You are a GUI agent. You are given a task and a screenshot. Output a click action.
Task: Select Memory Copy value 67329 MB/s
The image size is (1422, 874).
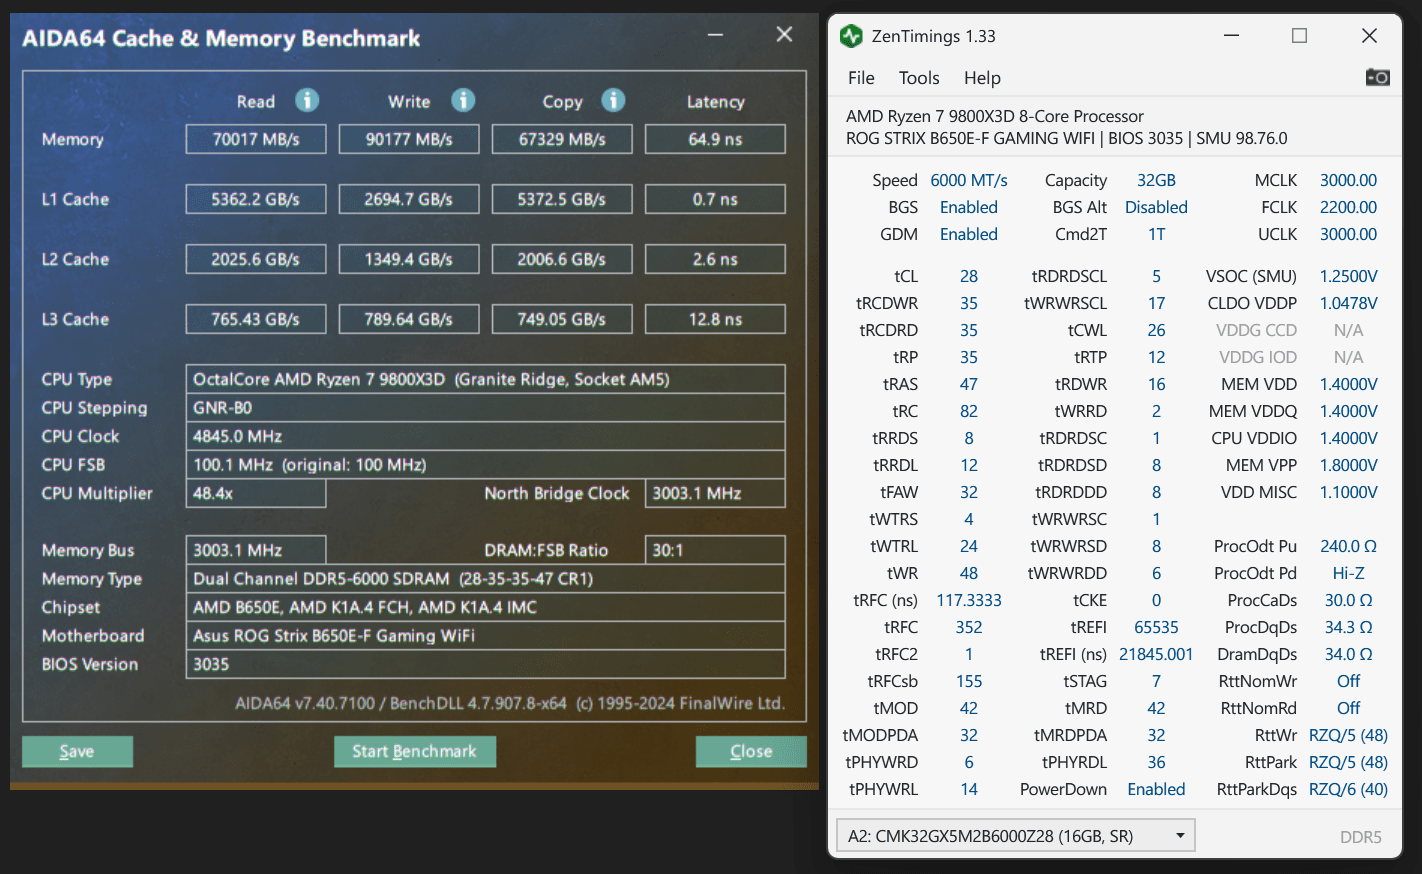click(x=562, y=139)
